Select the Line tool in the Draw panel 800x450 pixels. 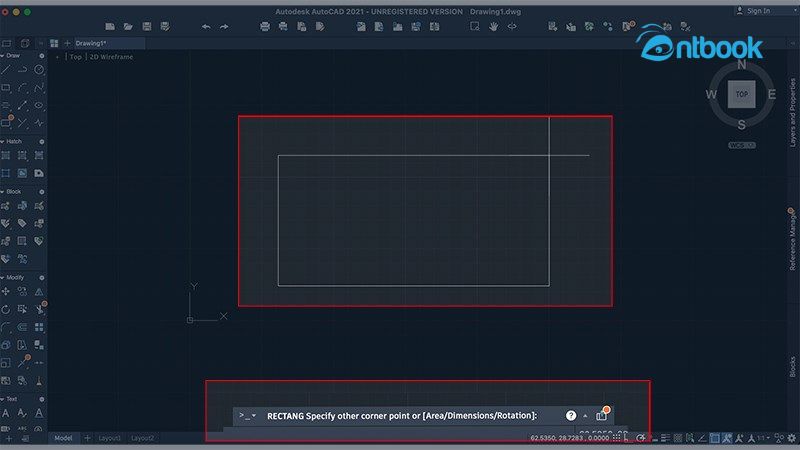click(6, 69)
